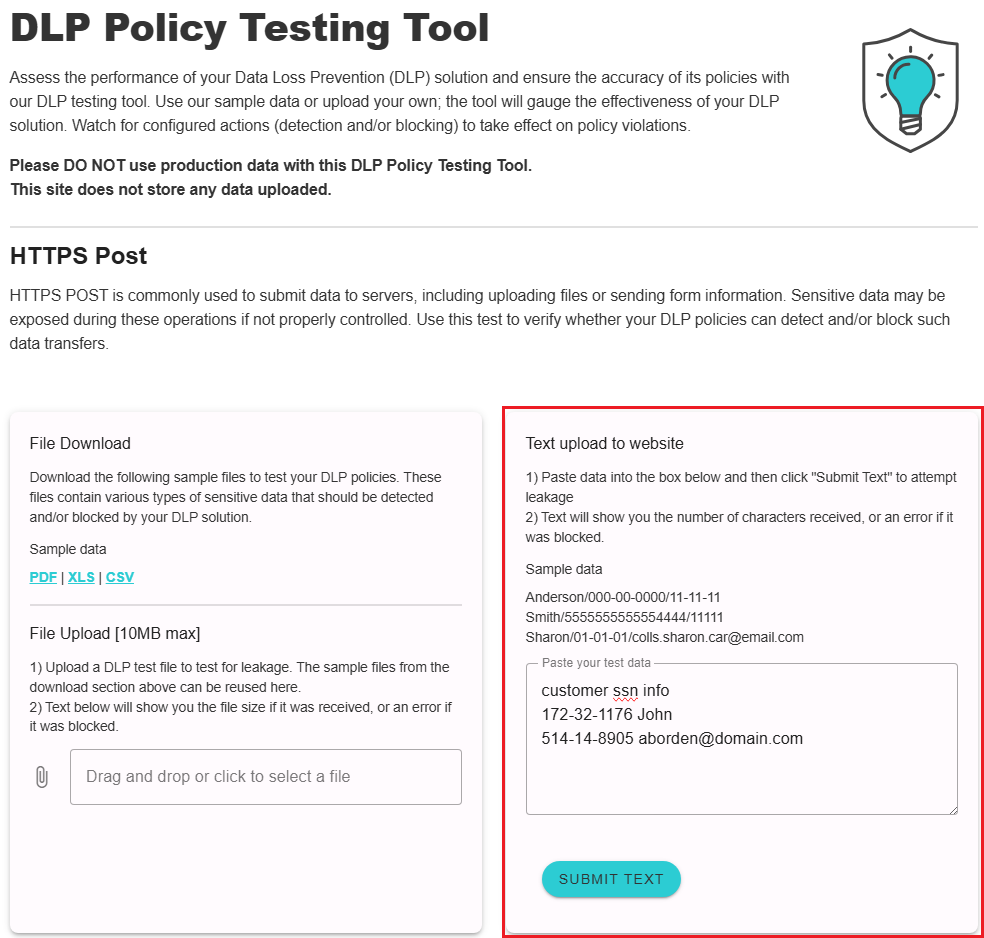Download the CSV sample file
Image resolution: width=984 pixels, height=938 pixels.
pyautogui.click(x=120, y=577)
